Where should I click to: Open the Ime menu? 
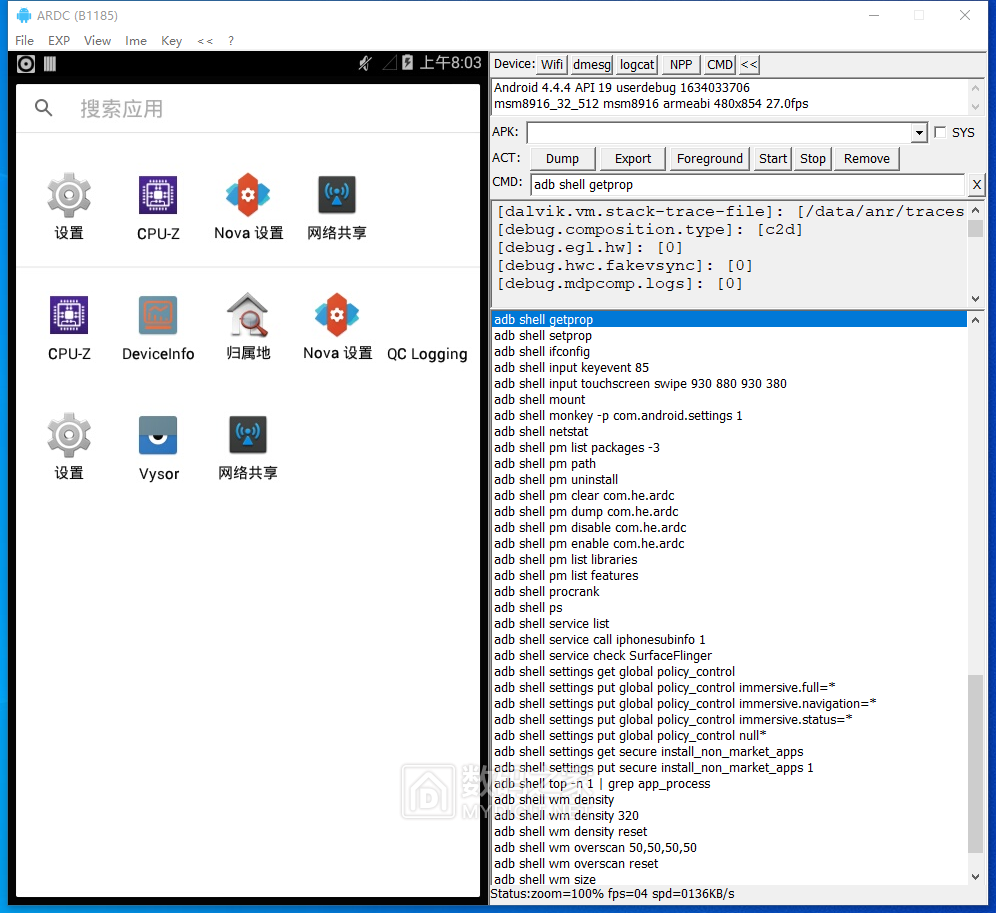point(136,41)
